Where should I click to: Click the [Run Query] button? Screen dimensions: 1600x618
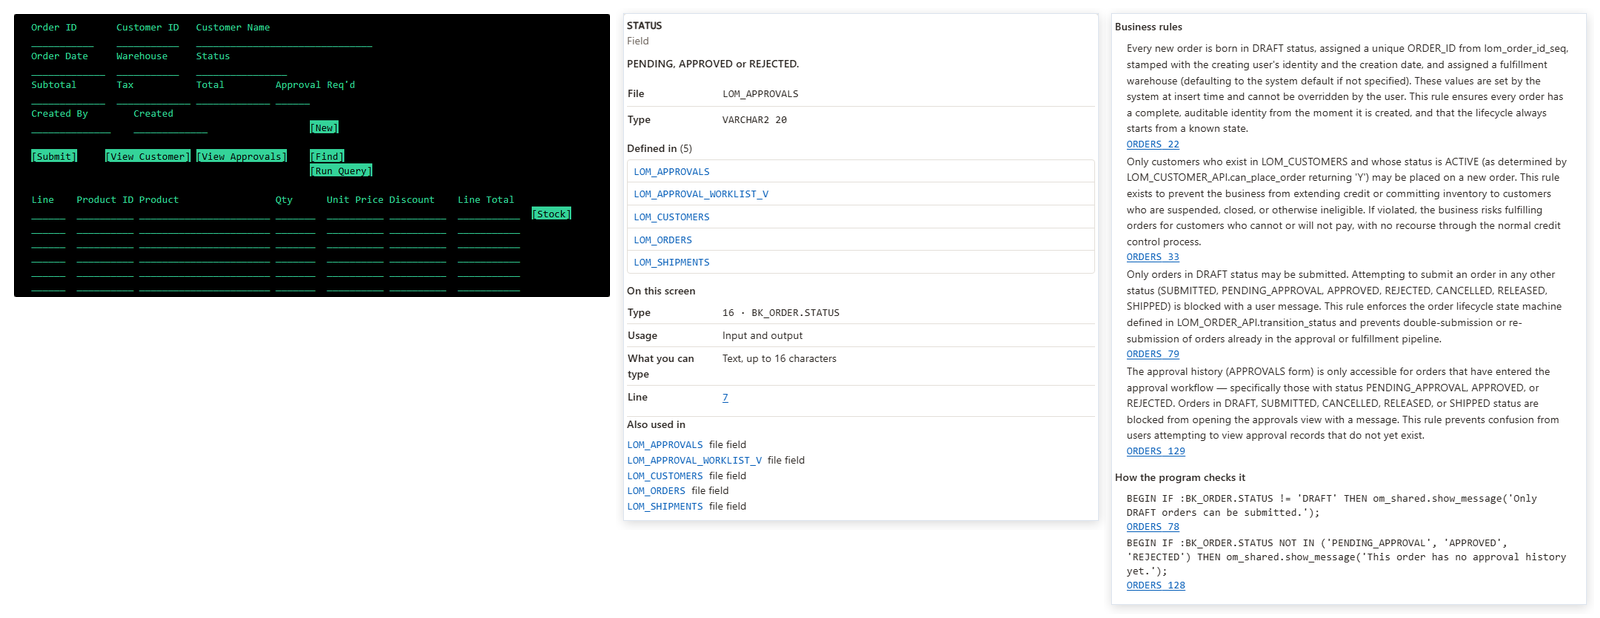tap(341, 171)
